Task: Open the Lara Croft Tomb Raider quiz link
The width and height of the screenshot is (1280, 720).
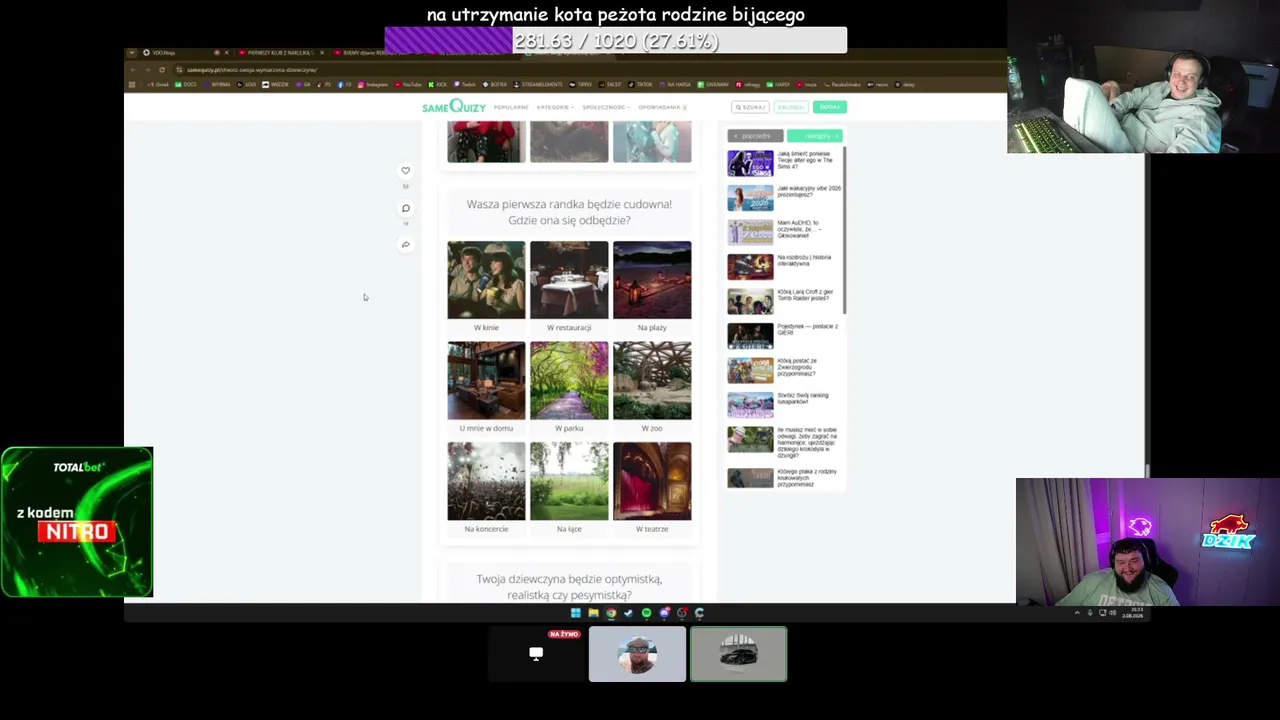Action: point(785,301)
